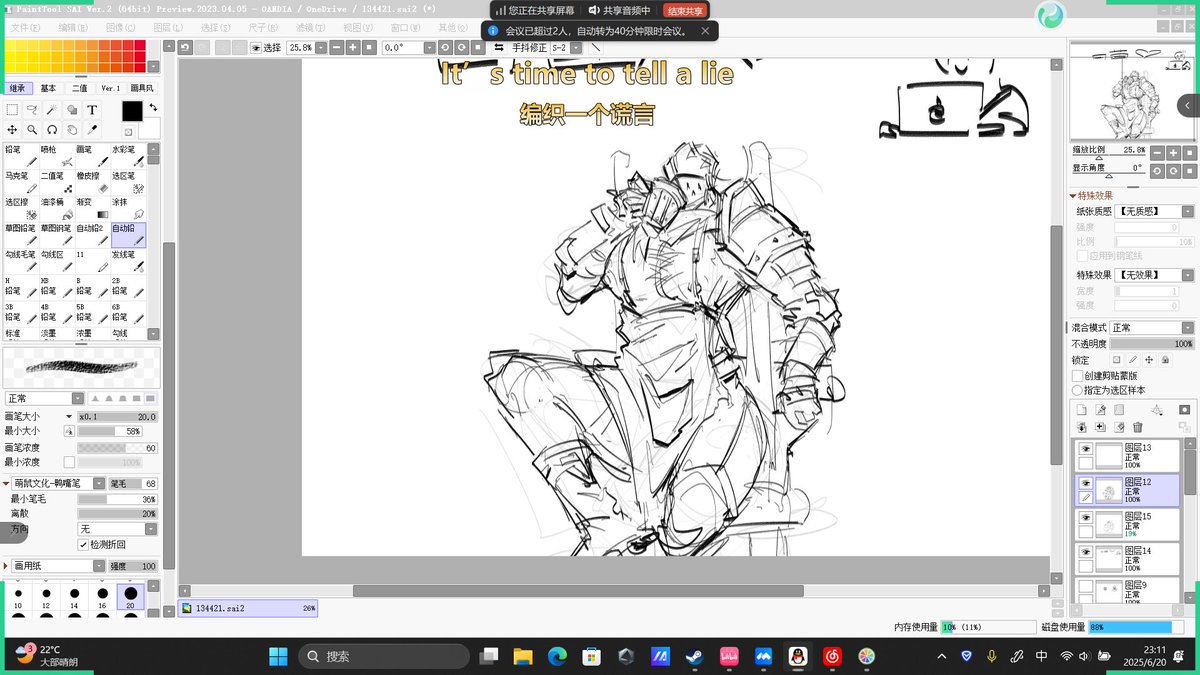Delete layer with trash icon

1137,427
